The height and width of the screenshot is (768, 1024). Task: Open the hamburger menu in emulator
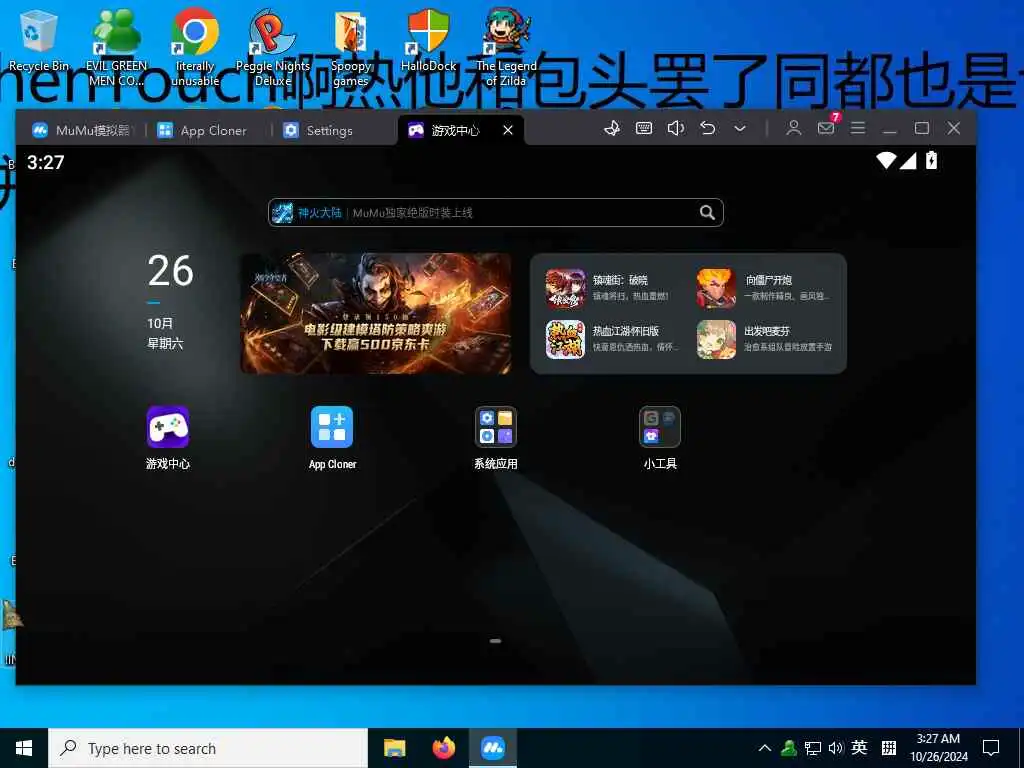click(857, 128)
